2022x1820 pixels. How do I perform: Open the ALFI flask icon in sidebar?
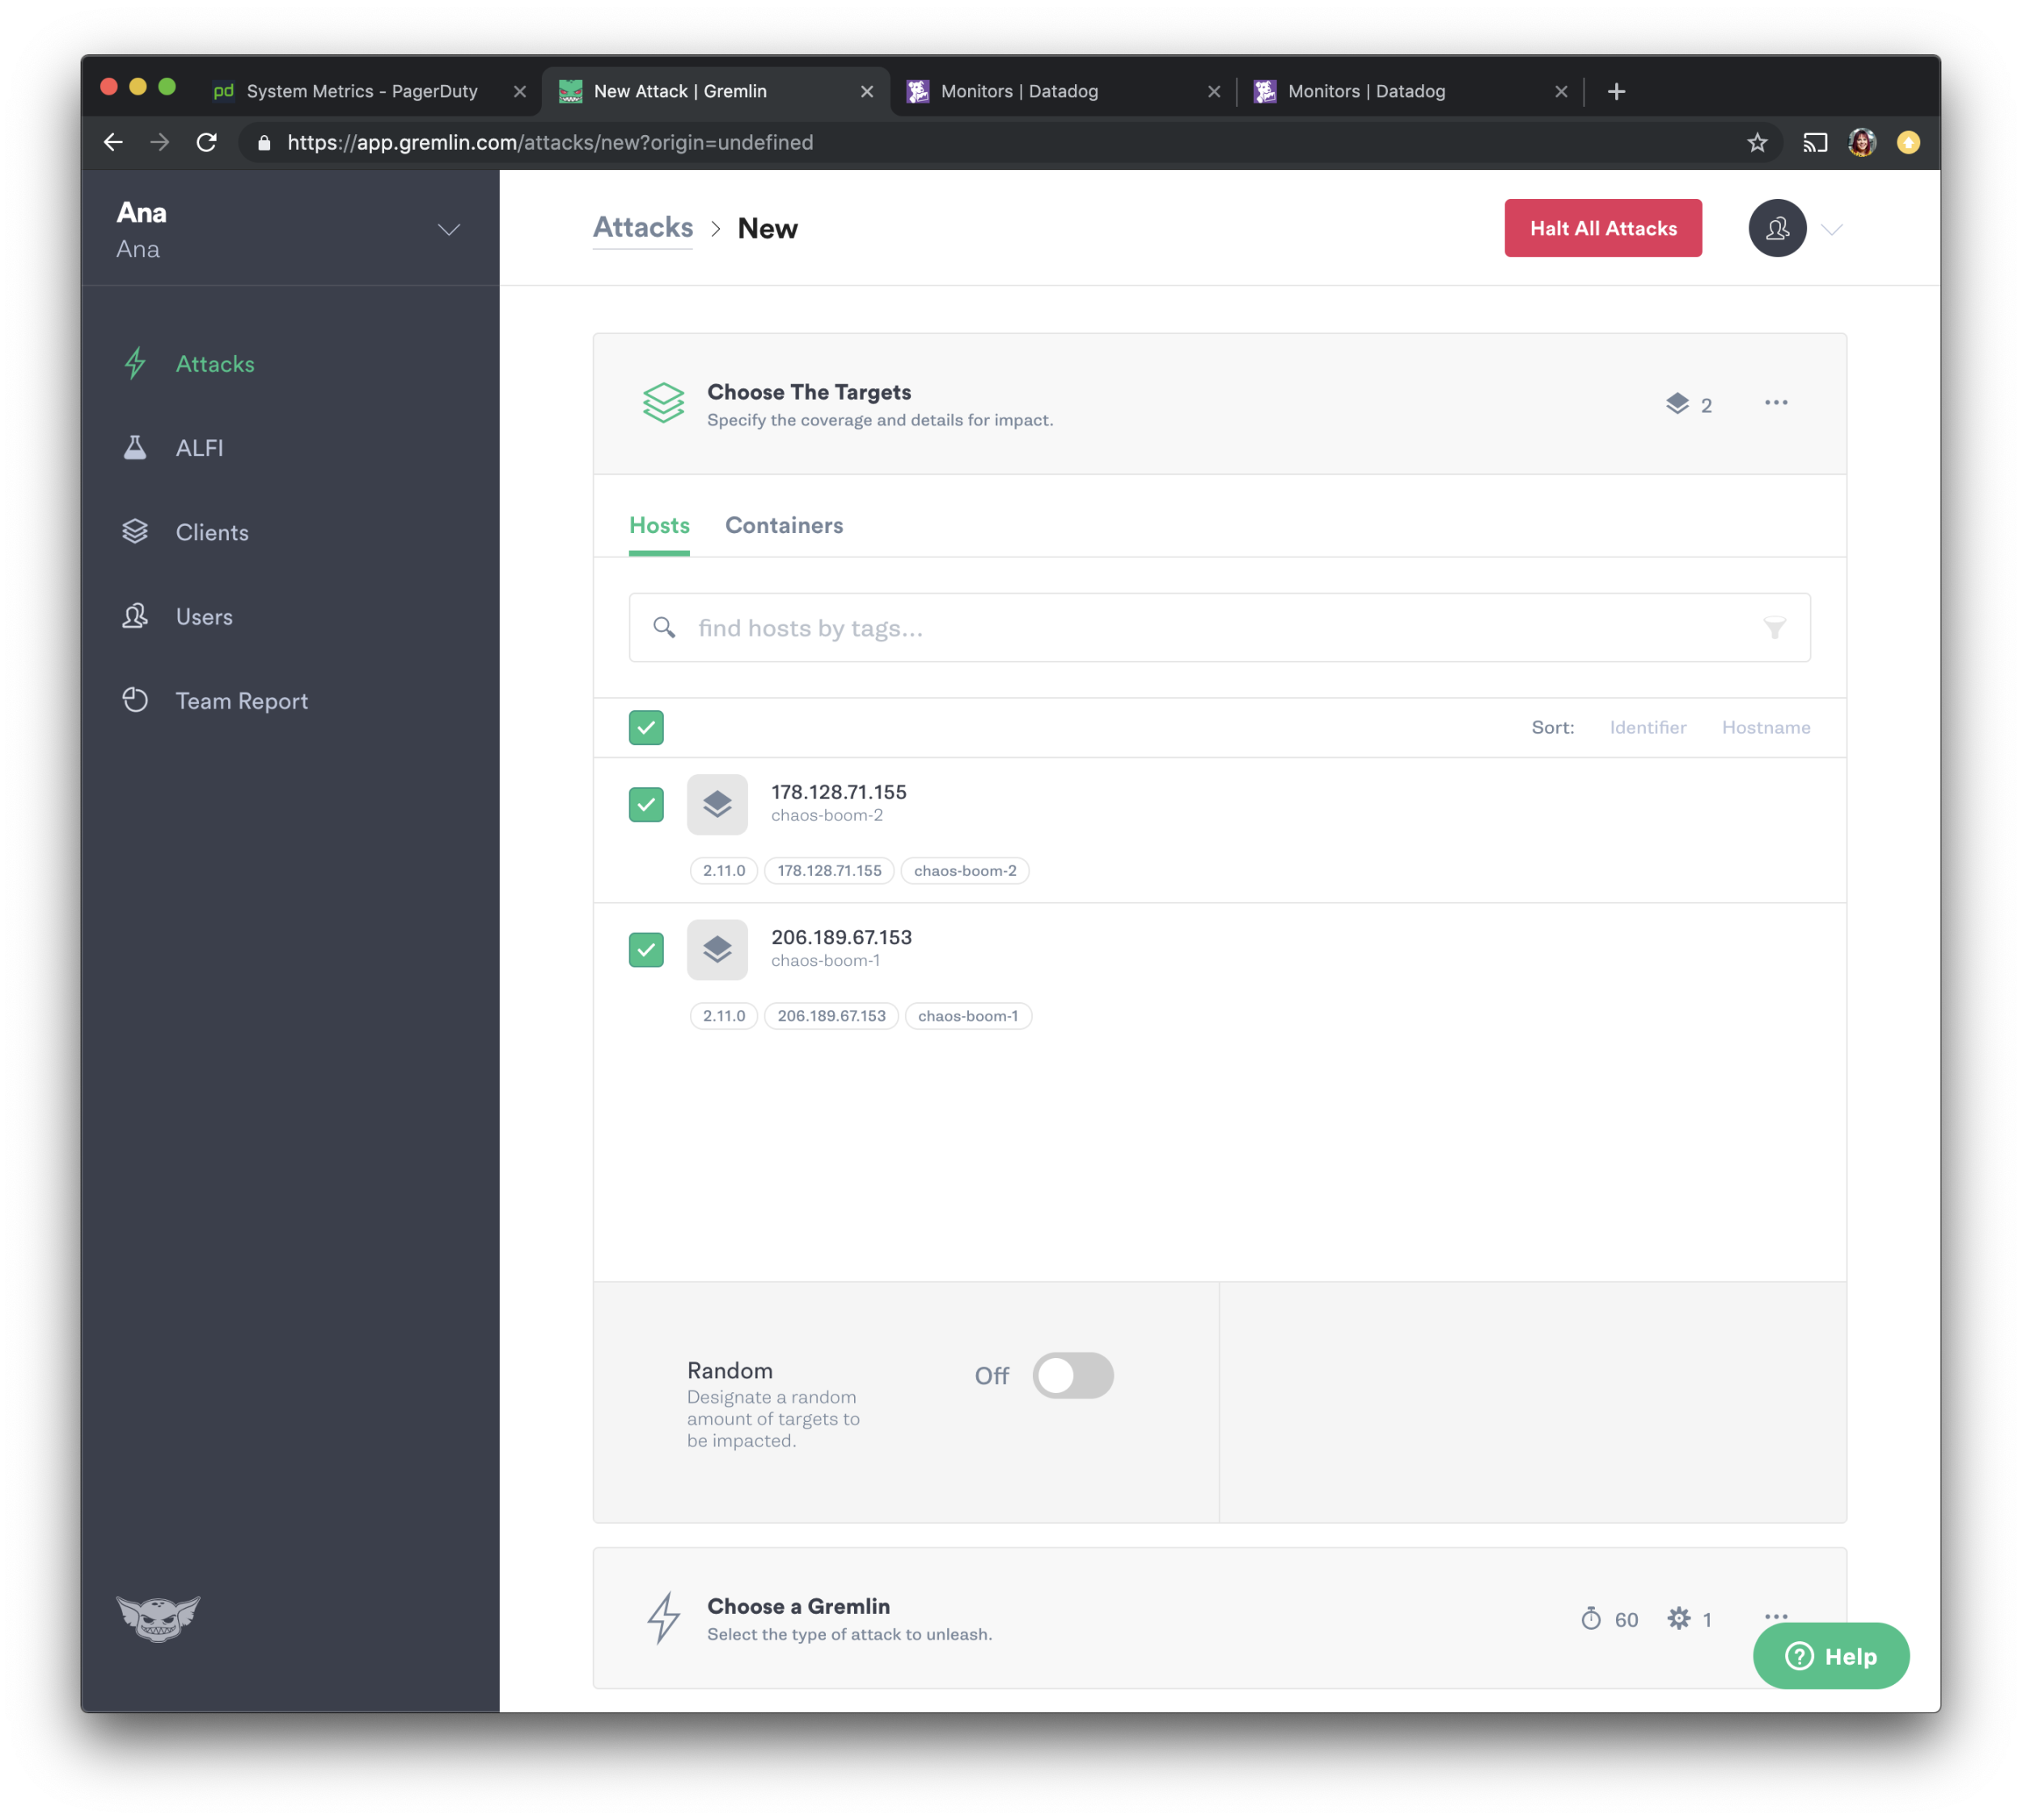pyautogui.click(x=136, y=447)
